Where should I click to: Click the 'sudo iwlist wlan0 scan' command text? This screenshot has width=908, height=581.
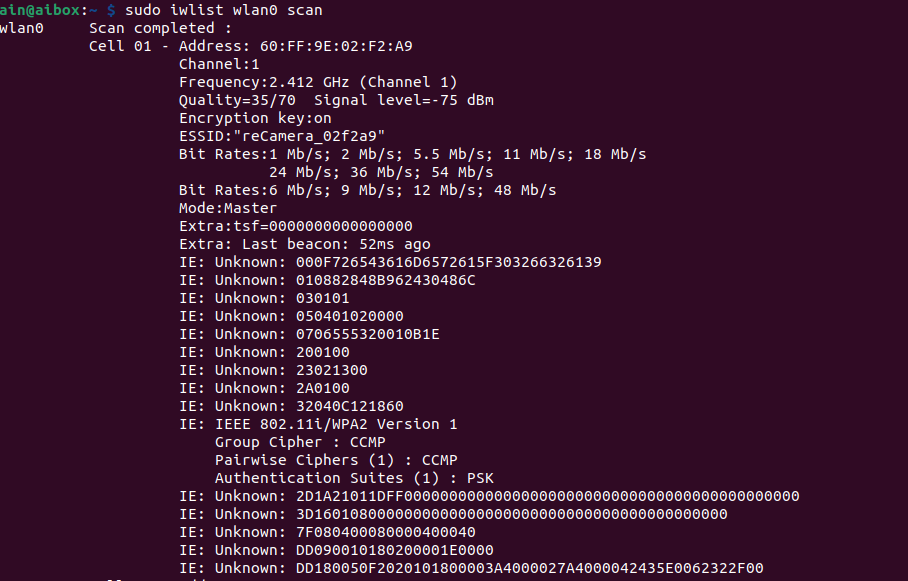click(224, 10)
